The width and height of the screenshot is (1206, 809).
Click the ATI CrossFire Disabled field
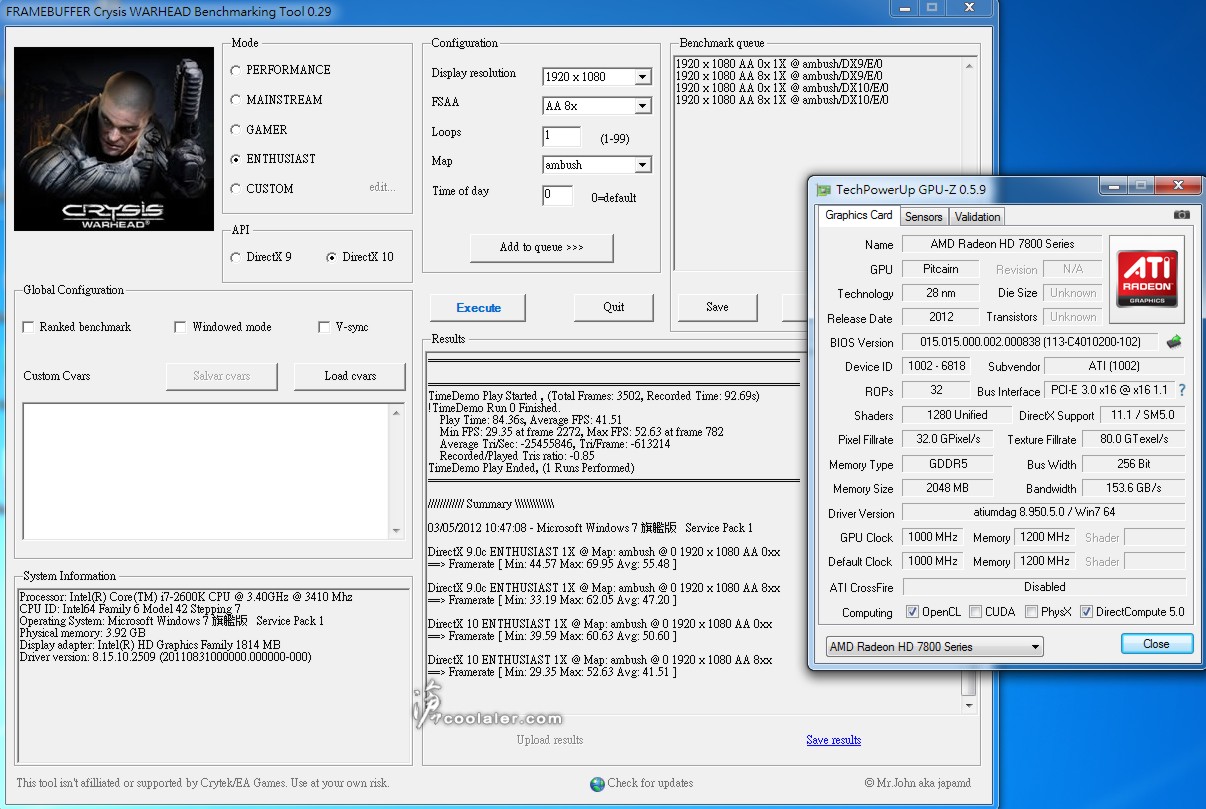(1043, 587)
